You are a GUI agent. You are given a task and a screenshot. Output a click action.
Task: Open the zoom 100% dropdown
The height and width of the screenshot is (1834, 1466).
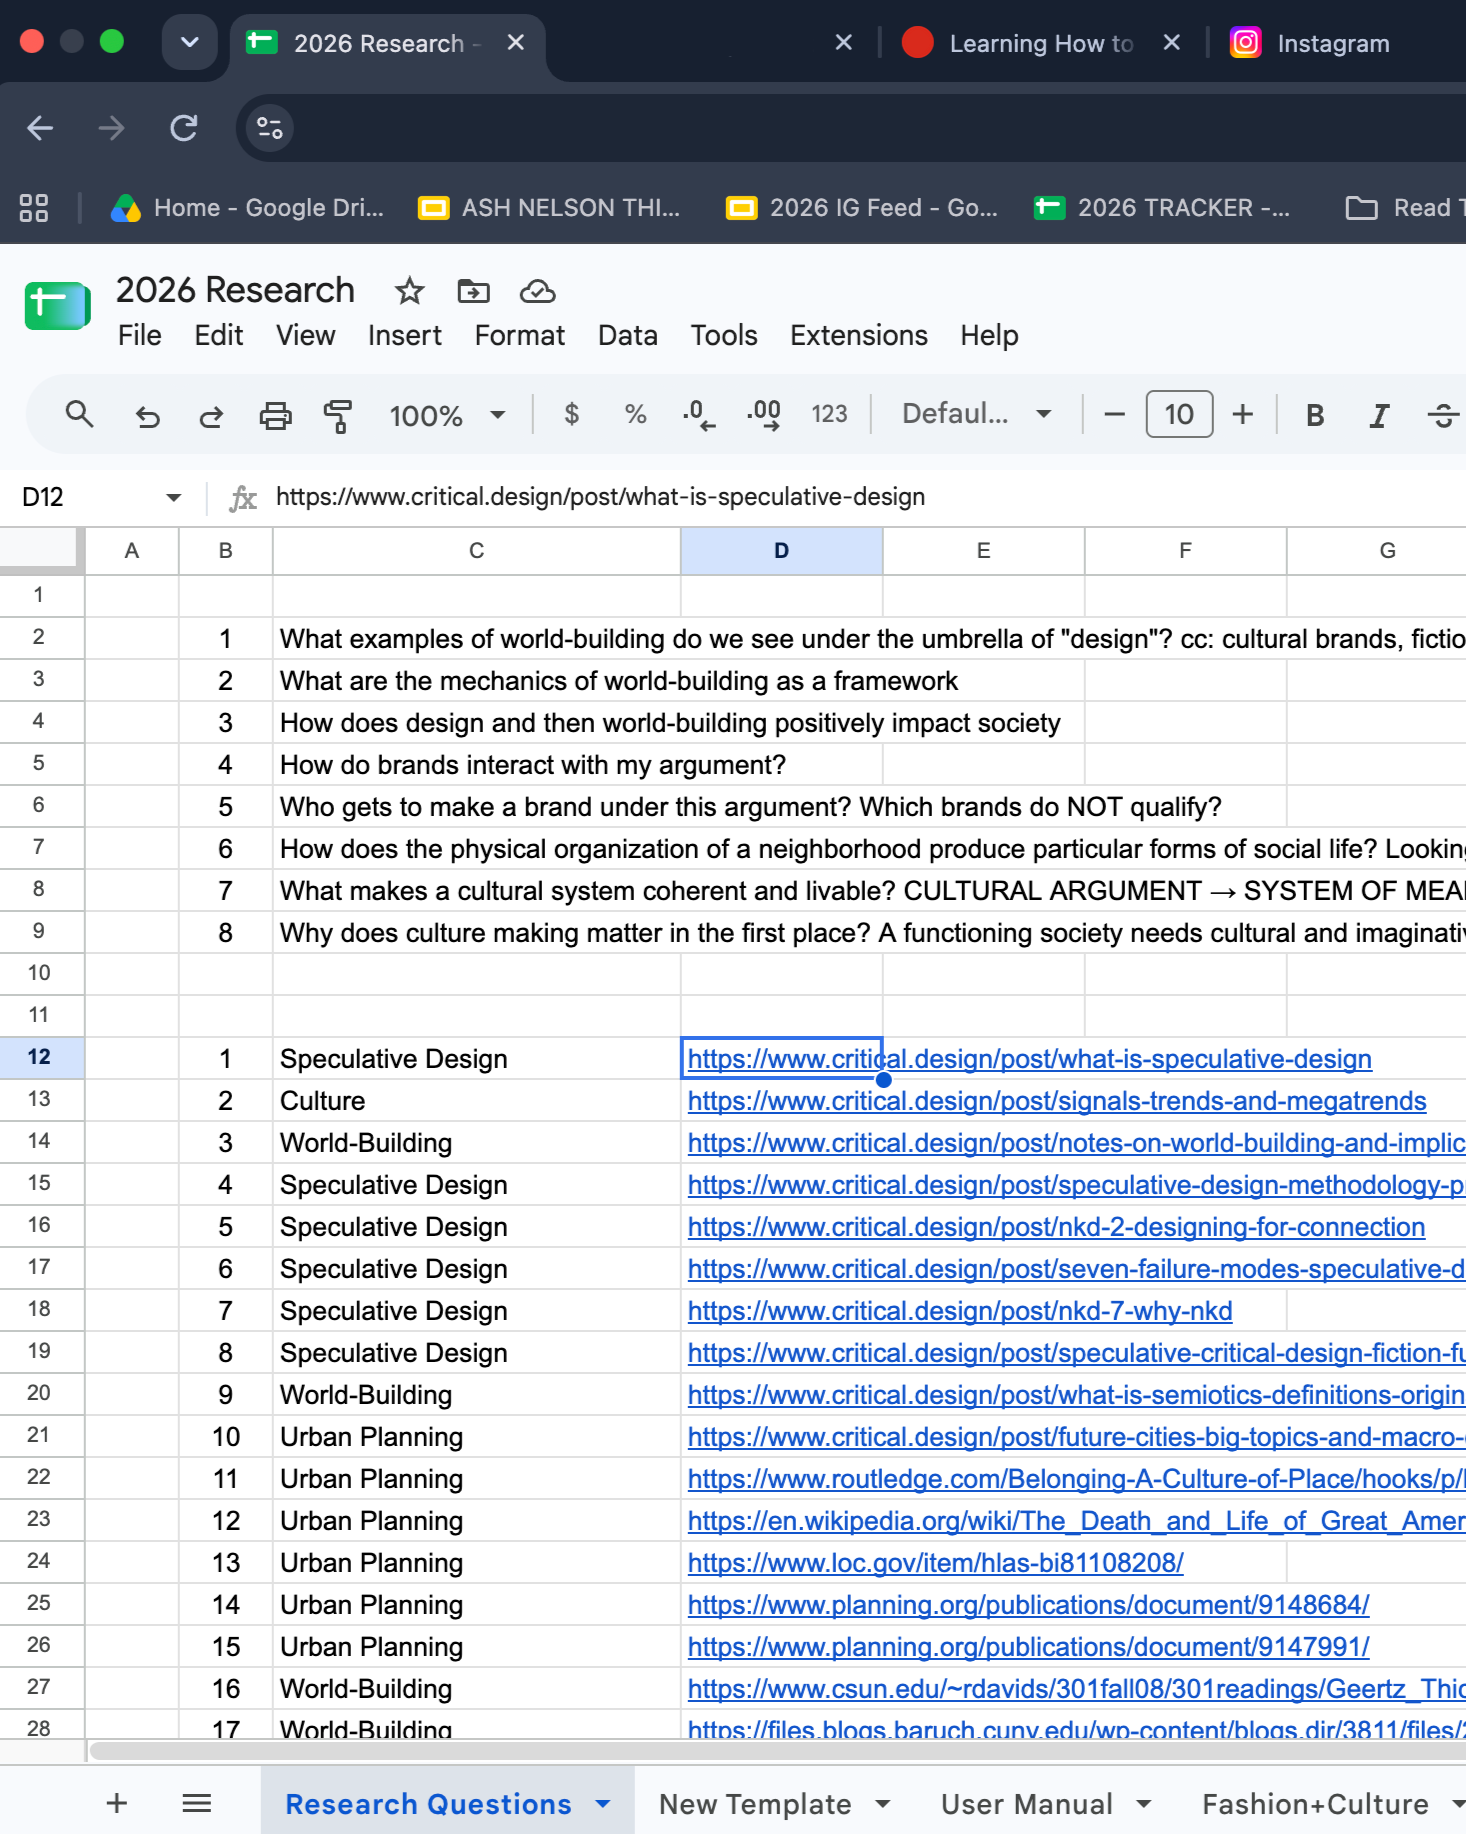pyautogui.click(x=447, y=415)
